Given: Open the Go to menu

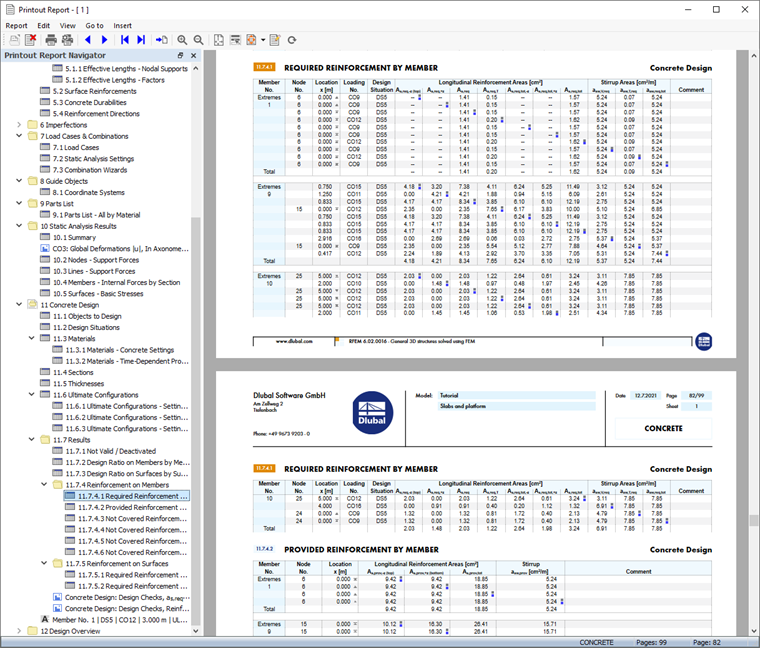Looking at the screenshot, I should pyautogui.click(x=94, y=25).
